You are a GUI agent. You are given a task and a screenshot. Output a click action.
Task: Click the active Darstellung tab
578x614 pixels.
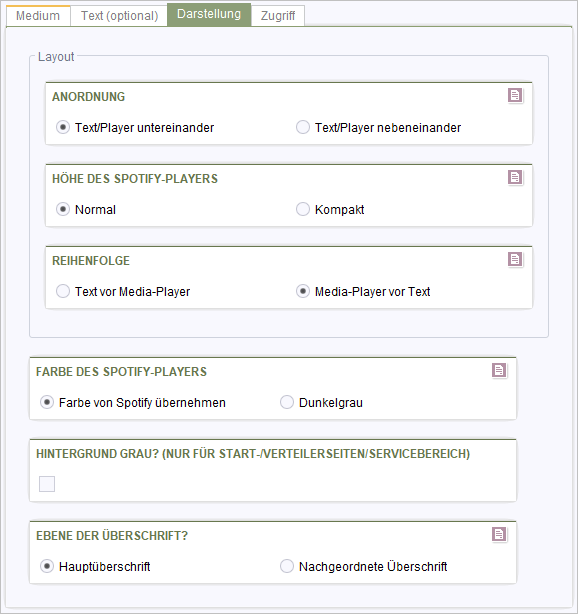[x=209, y=14]
